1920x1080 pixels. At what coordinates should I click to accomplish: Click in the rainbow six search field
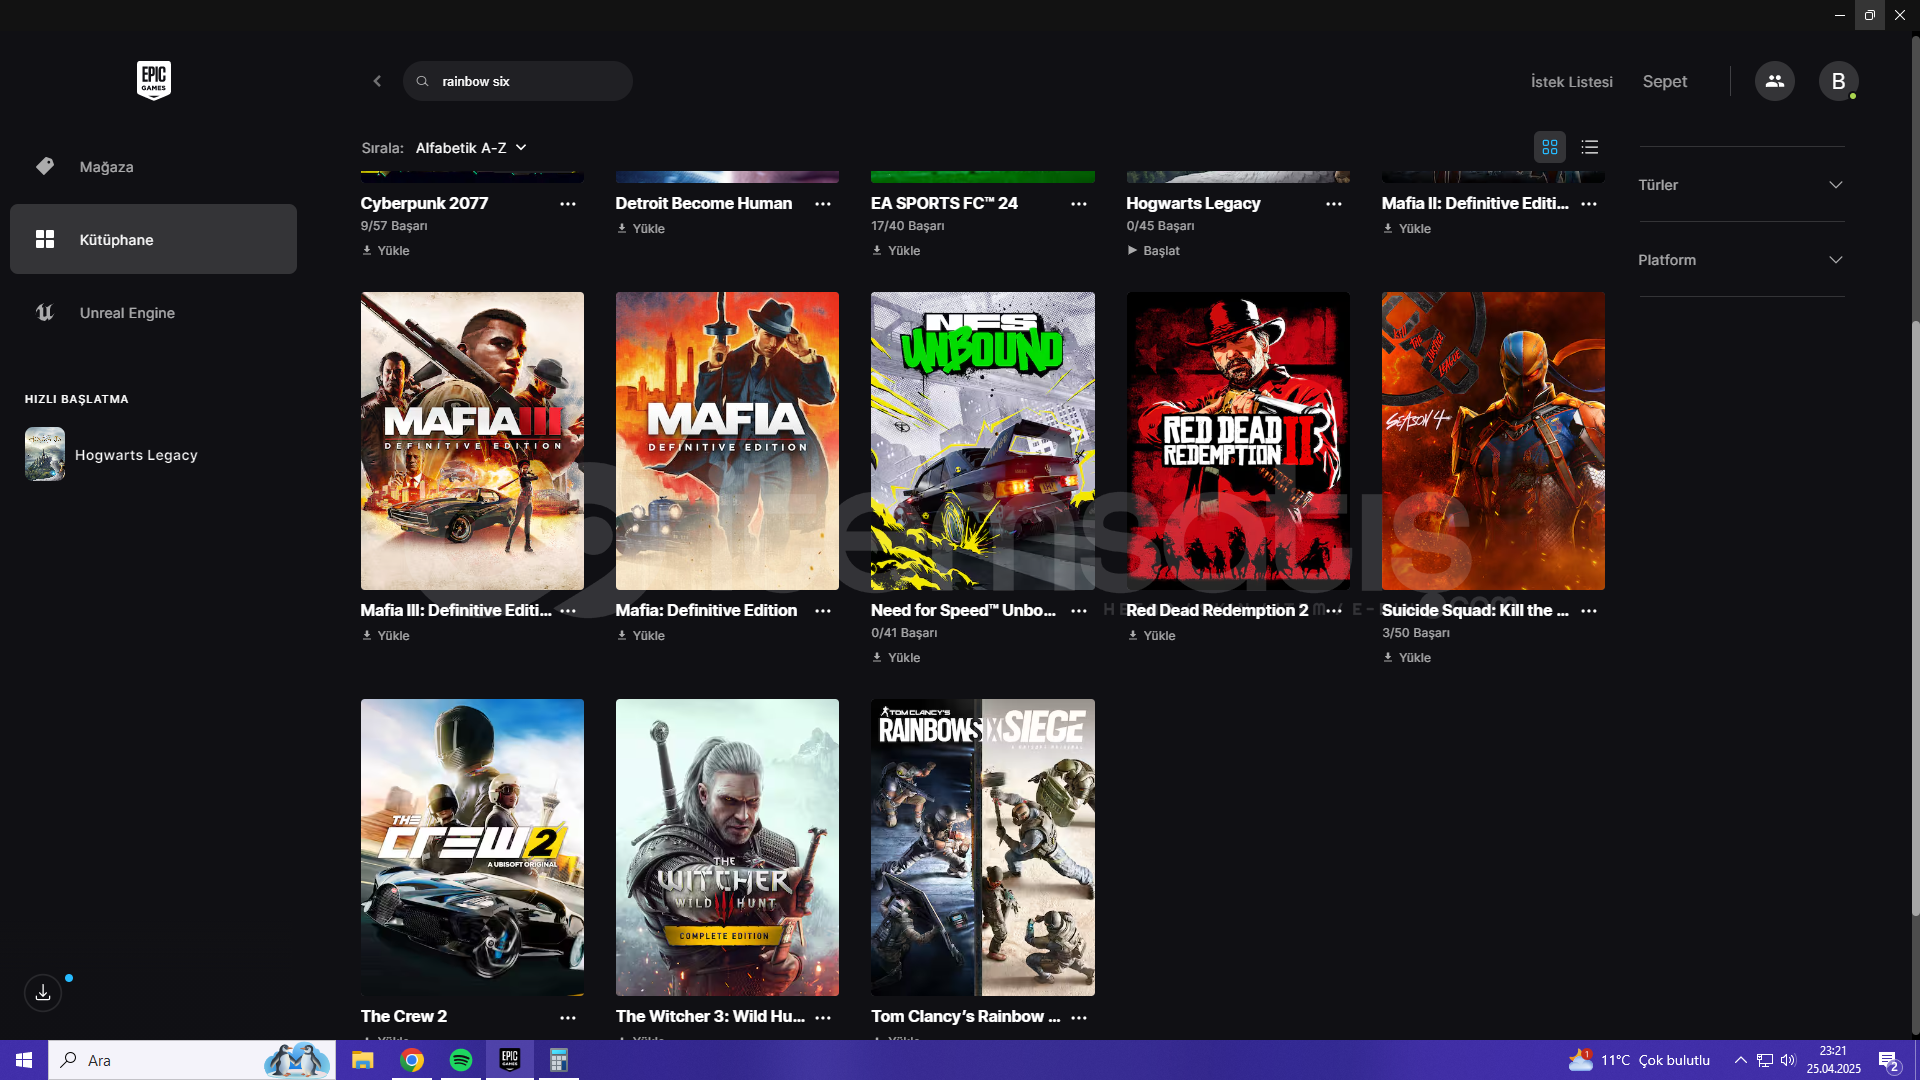click(518, 81)
